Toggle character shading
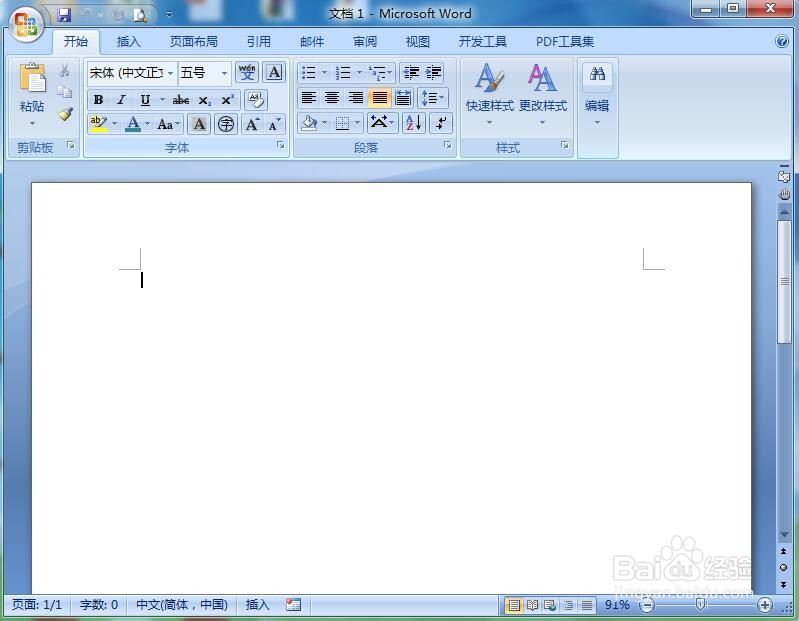 (199, 124)
